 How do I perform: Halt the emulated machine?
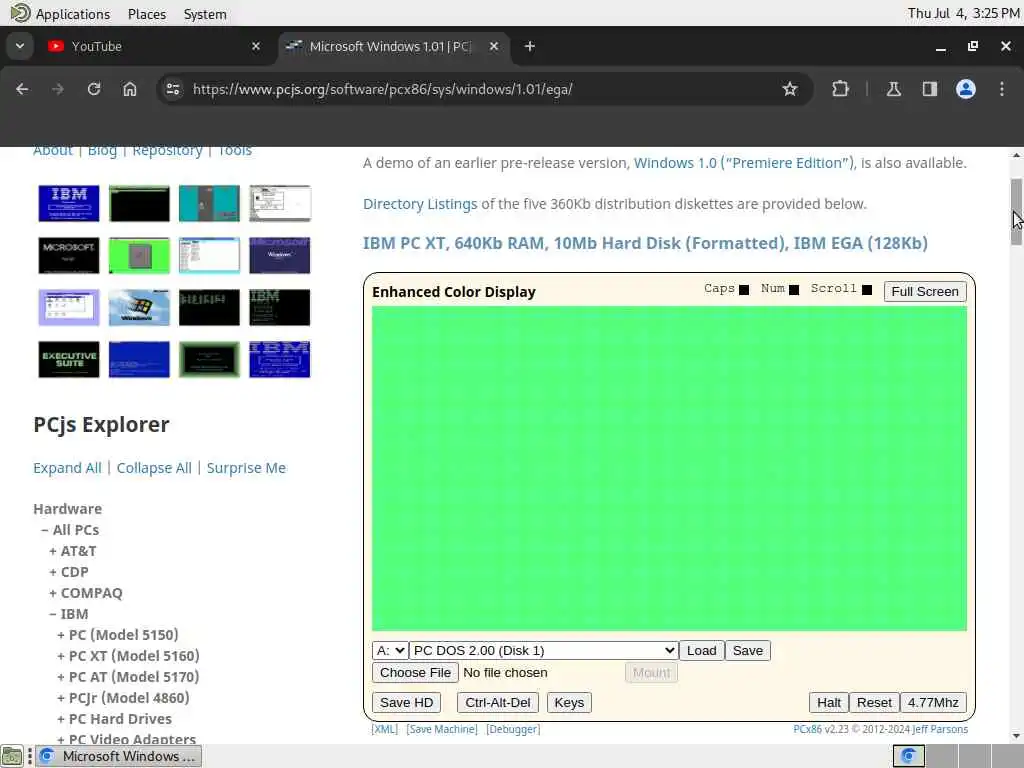829,703
